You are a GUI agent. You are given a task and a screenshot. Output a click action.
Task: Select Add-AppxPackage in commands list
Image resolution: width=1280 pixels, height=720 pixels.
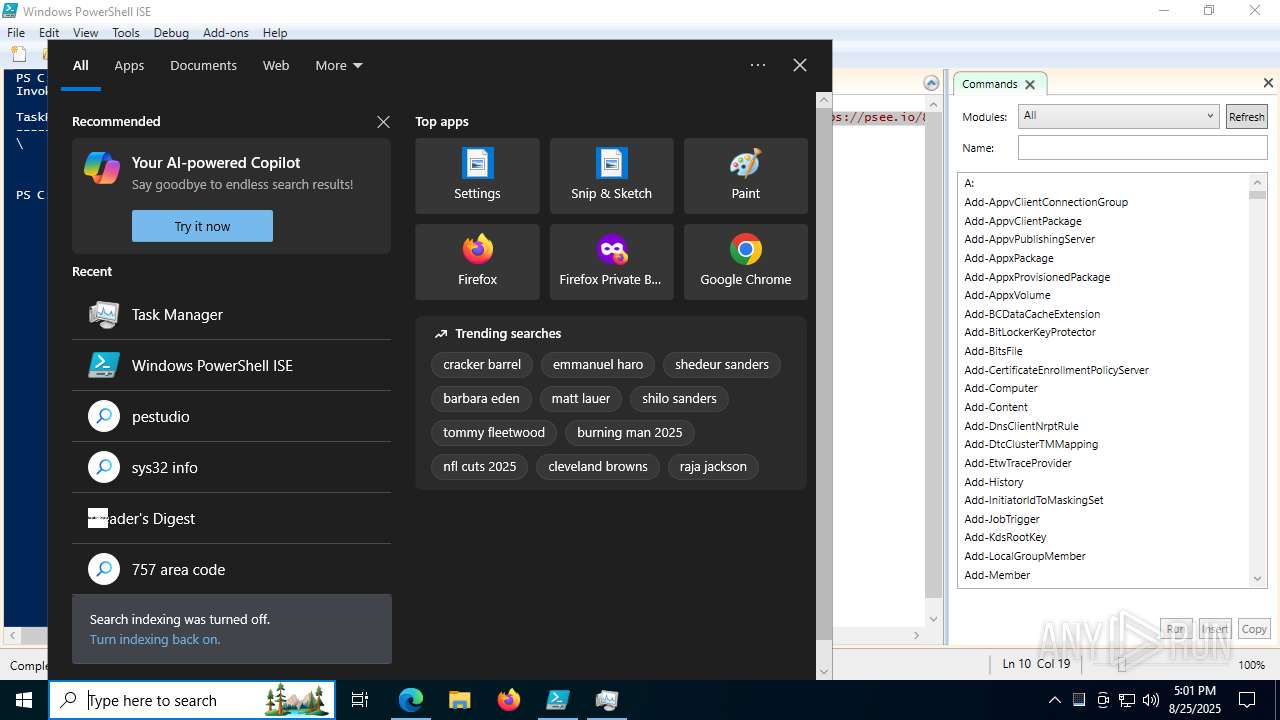(1009, 258)
